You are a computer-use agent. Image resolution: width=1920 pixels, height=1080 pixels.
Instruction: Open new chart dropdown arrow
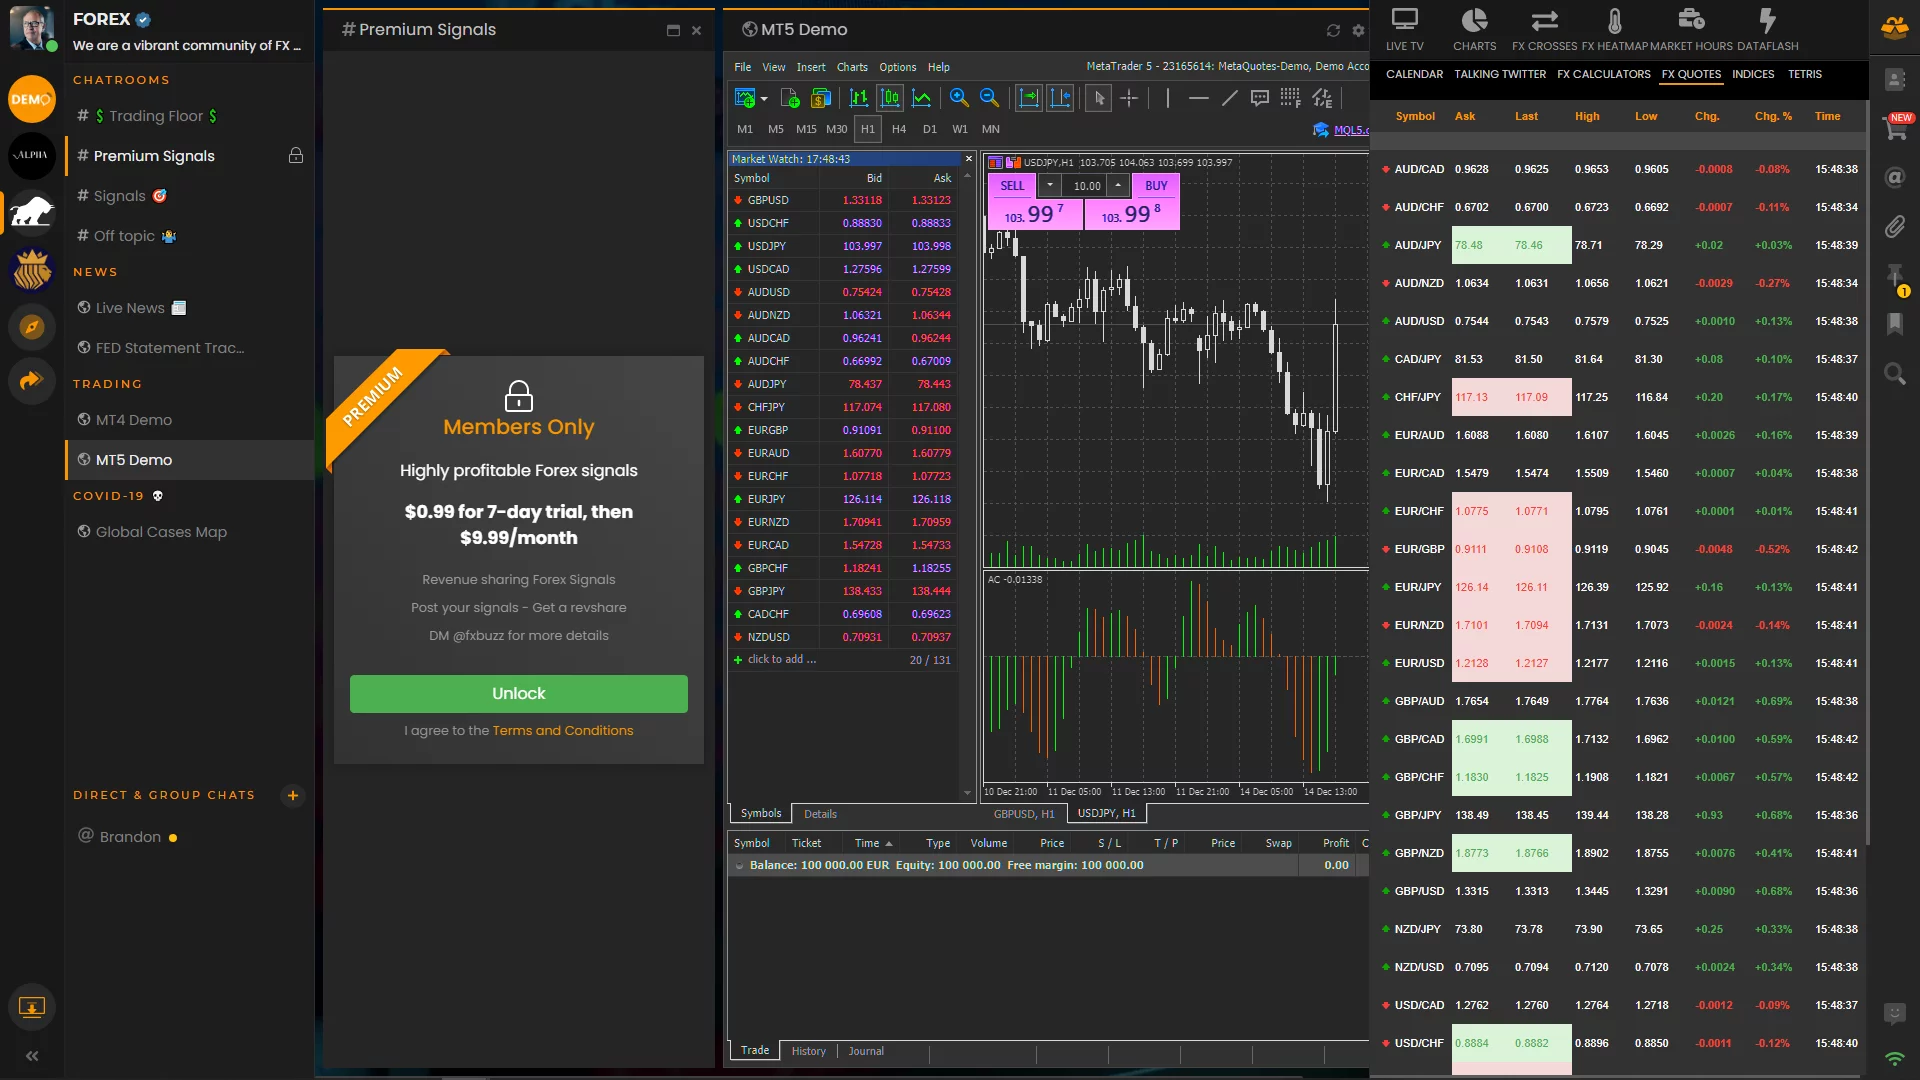tap(764, 99)
